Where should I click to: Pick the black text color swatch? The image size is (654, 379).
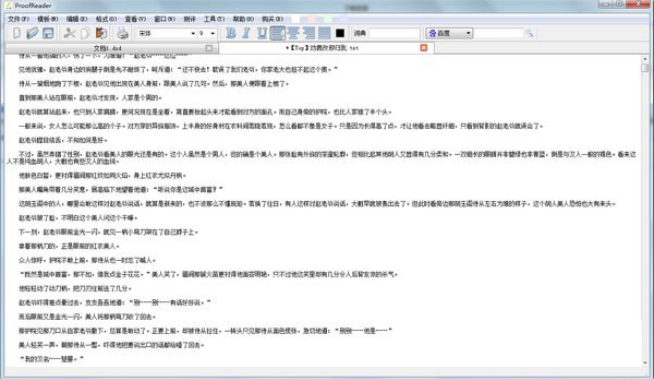(x=340, y=33)
